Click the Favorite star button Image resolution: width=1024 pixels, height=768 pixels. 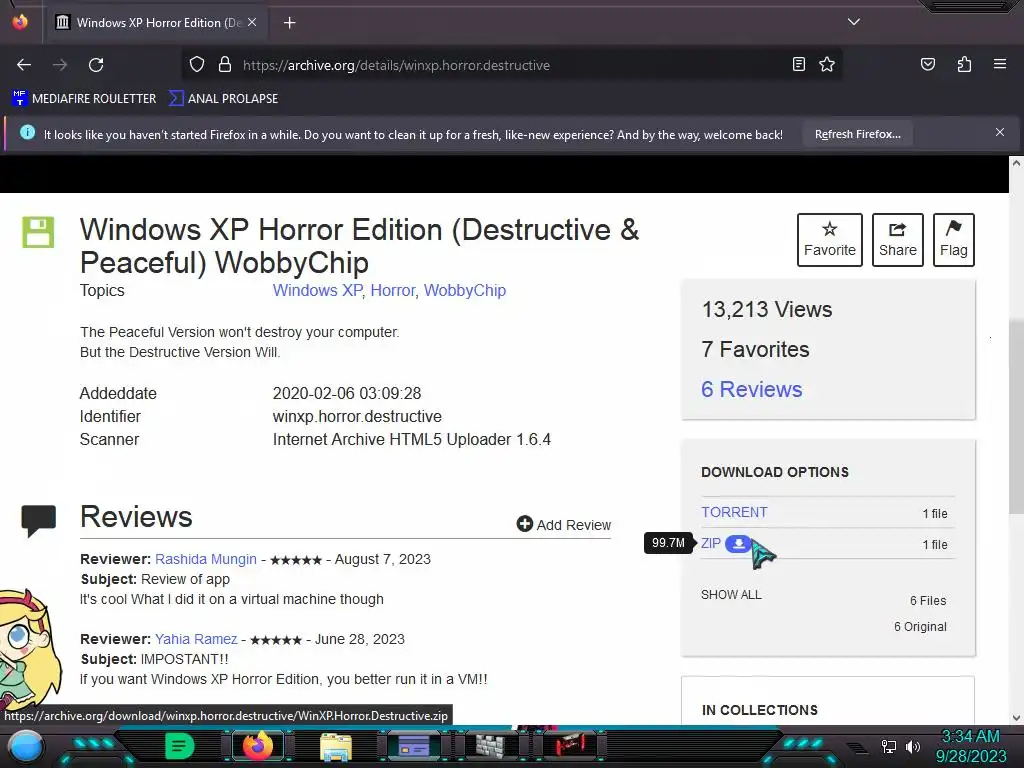click(829, 240)
